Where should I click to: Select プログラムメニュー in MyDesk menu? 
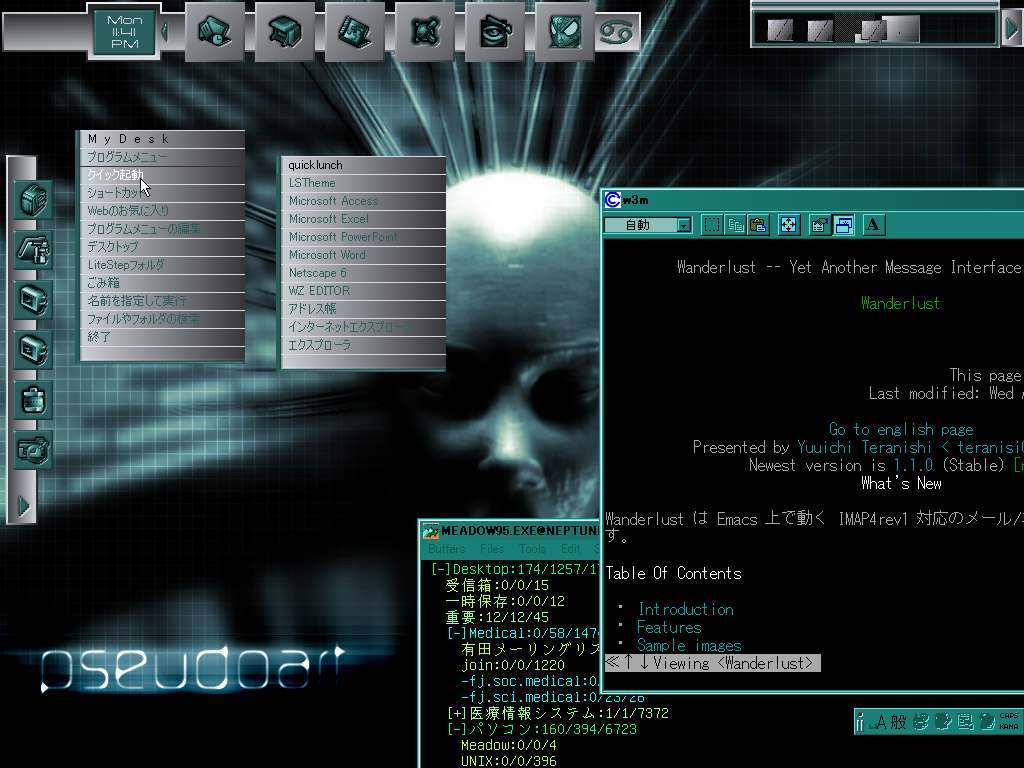162,157
